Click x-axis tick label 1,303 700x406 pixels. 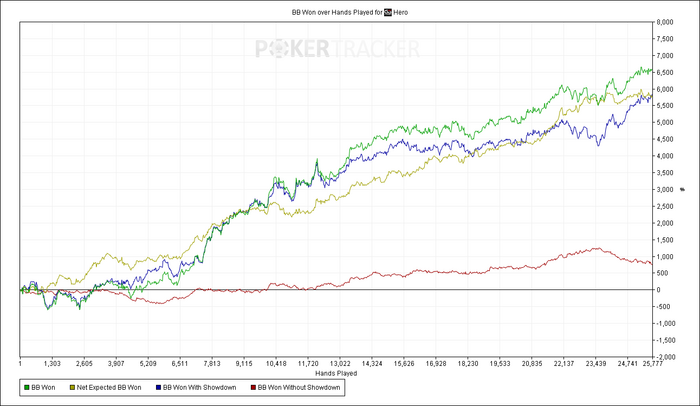pyautogui.click(x=52, y=364)
